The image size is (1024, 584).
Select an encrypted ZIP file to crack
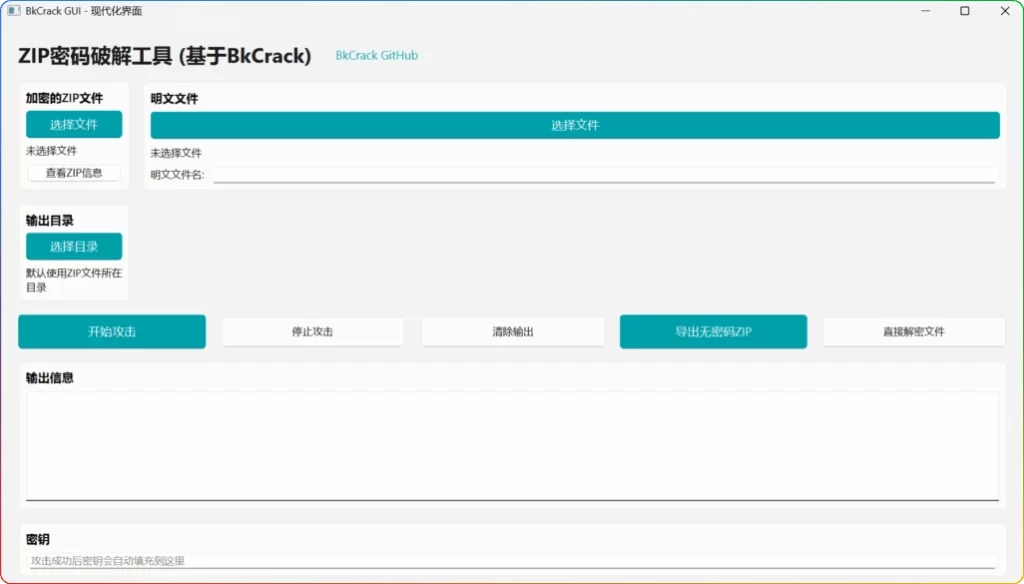(73, 124)
